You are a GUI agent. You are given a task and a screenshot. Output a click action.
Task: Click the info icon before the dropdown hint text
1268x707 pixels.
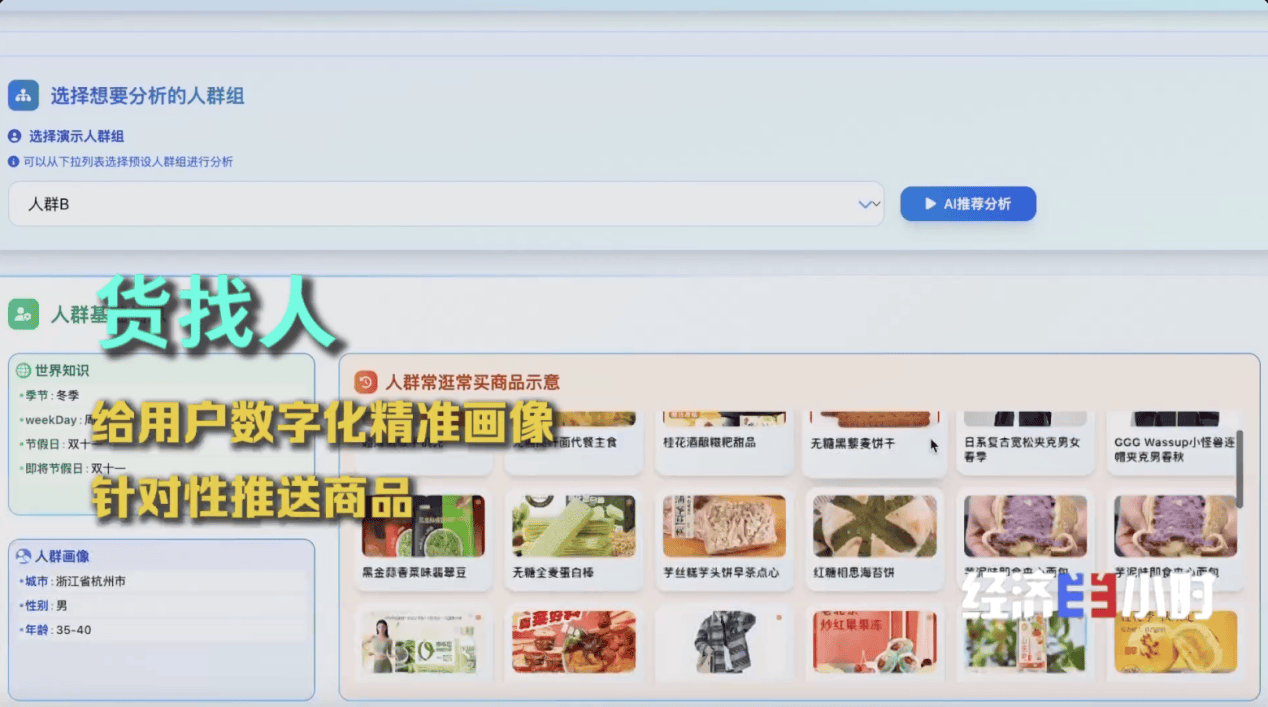point(14,161)
